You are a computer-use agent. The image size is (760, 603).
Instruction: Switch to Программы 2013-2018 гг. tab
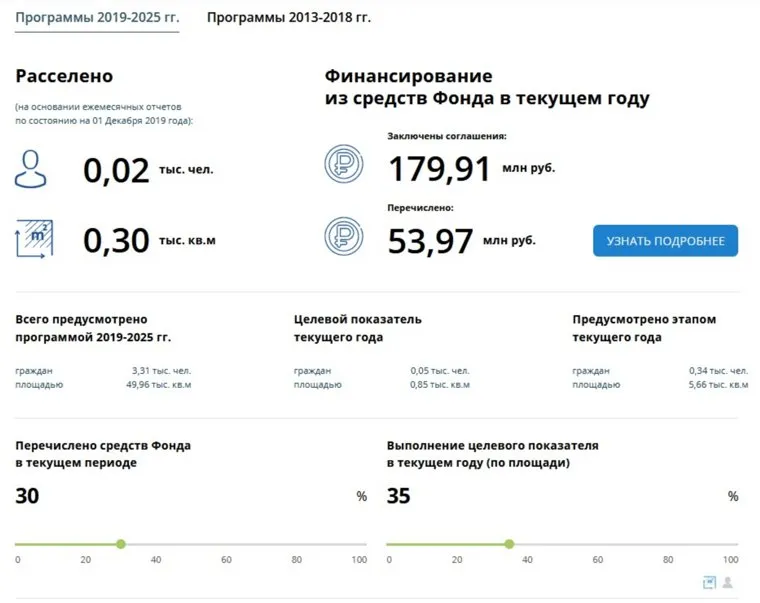pos(288,18)
